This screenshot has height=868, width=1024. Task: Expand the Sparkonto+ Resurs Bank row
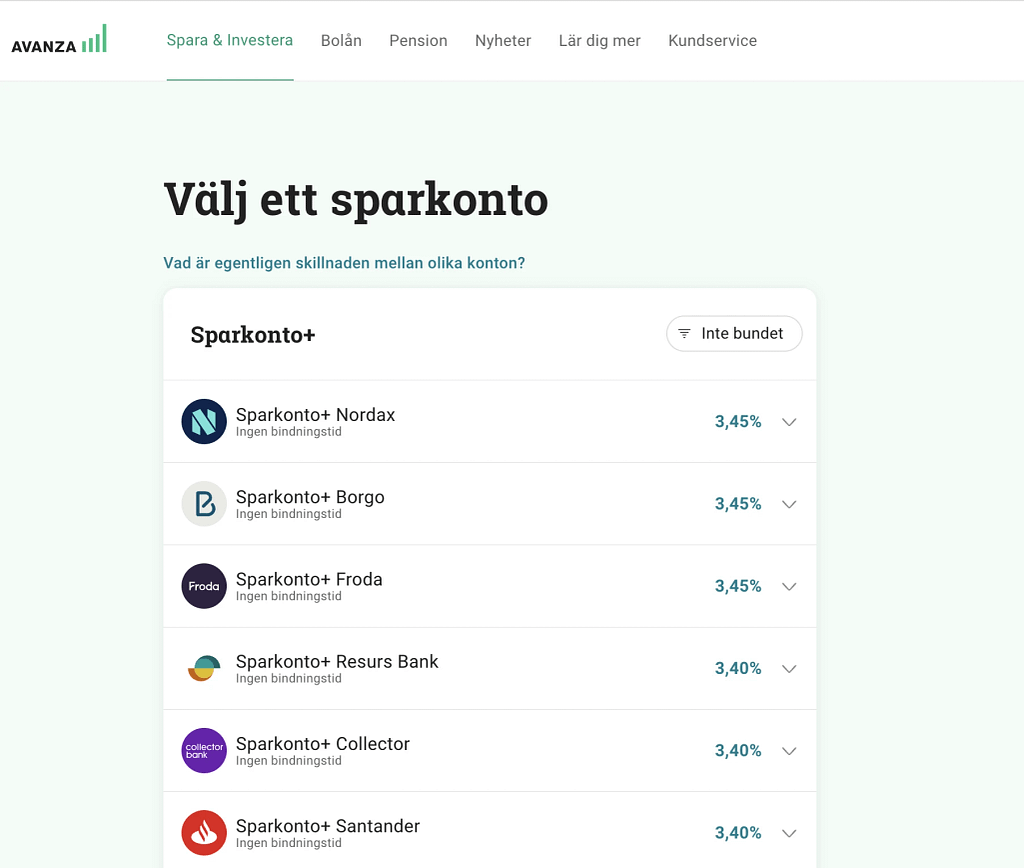(x=789, y=668)
